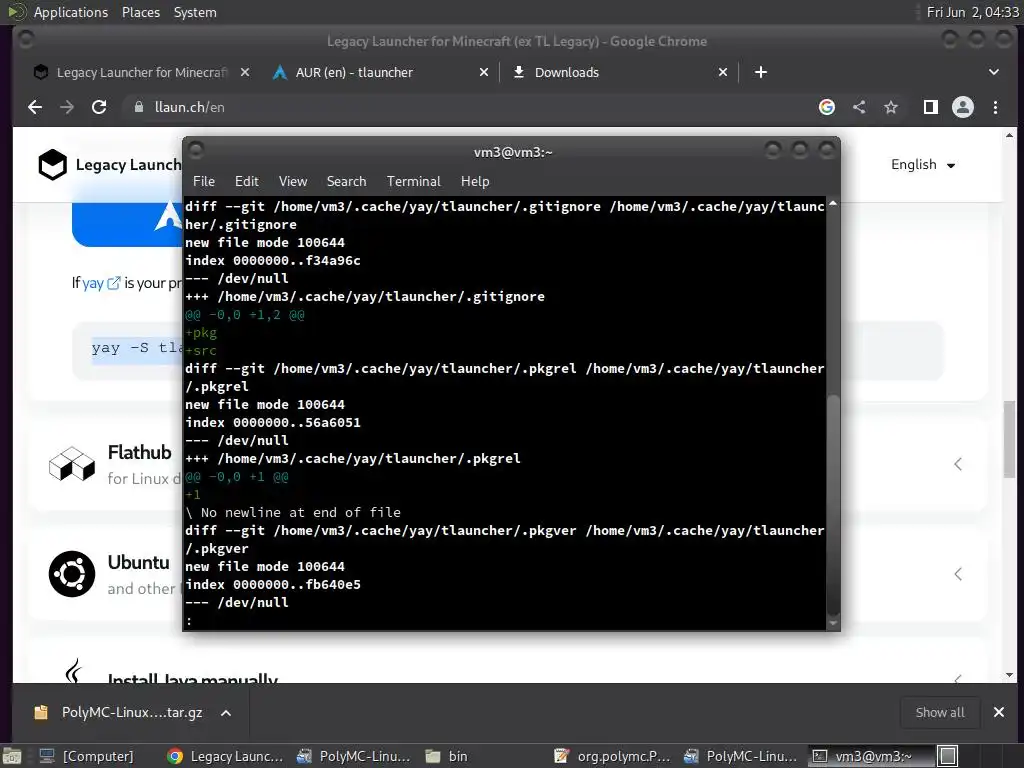The height and width of the screenshot is (768, 1024).
Task: Click Show all downloads button
Action: [940, 712]
